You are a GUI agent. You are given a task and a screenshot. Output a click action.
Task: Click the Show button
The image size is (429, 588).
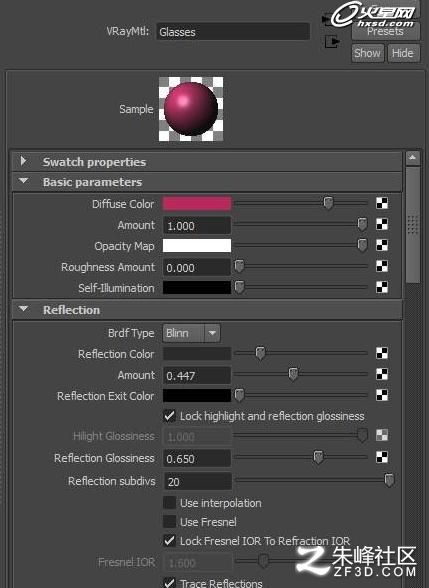[368, 53]
